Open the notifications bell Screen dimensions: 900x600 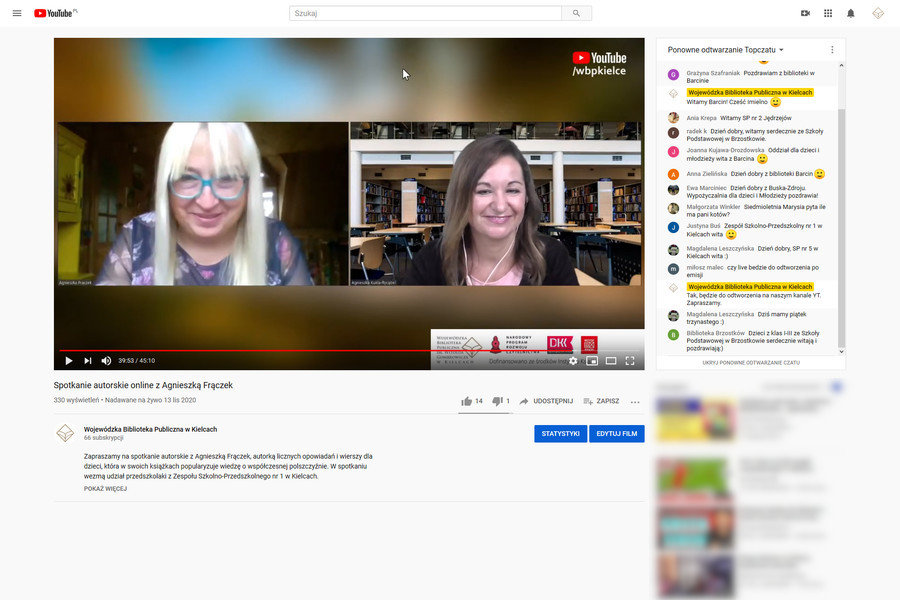851,13
